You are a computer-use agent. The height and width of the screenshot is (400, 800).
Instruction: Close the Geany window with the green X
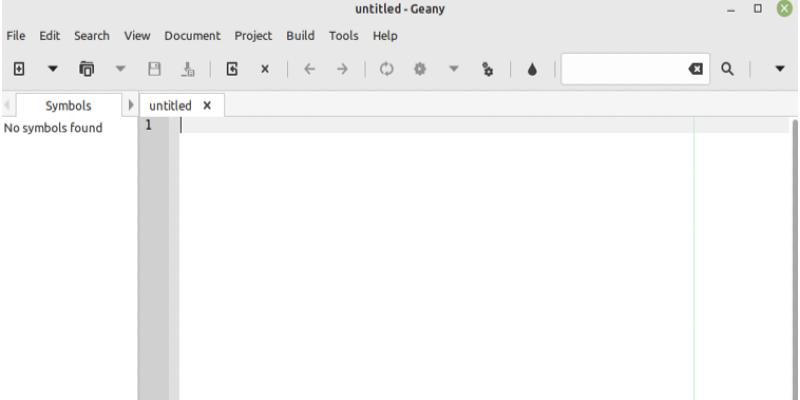pos(785,9)
